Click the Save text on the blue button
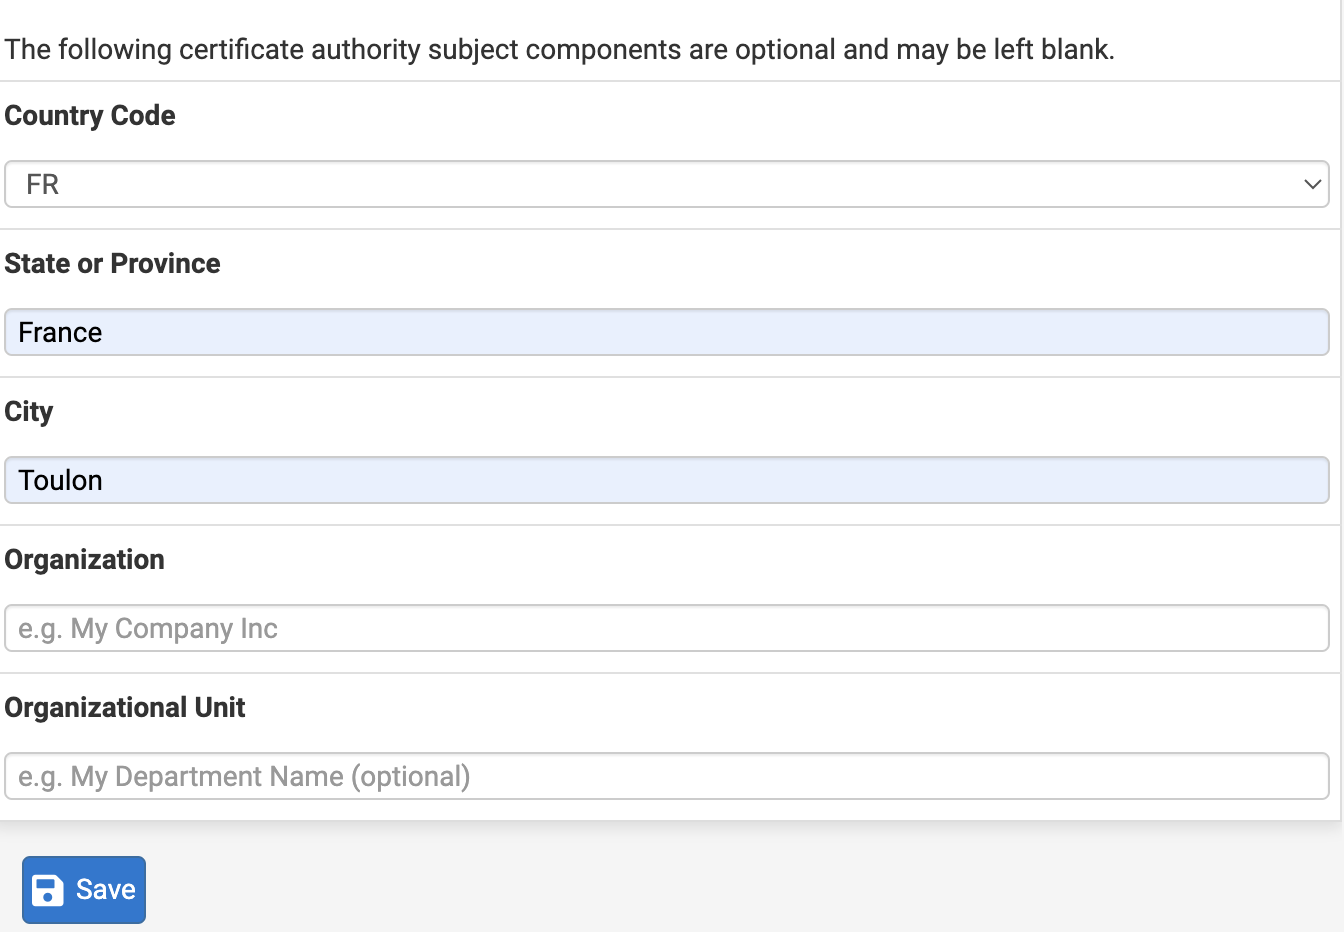1344x932 pixels. (x=106, y=890)
